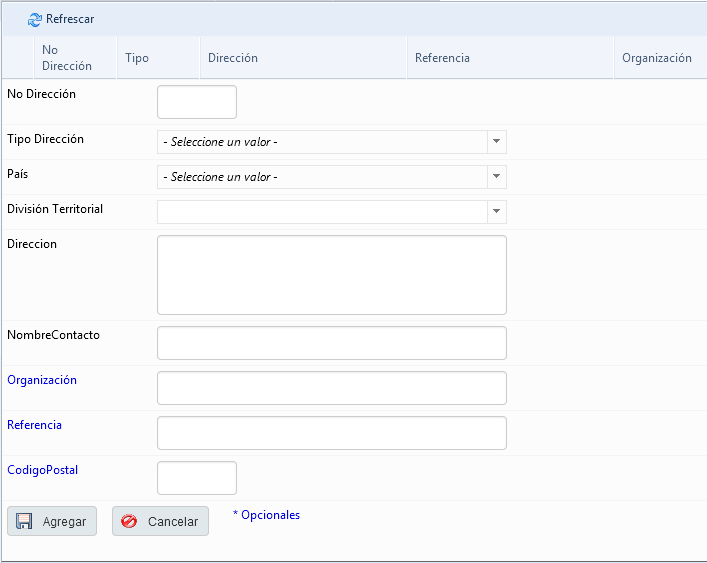
Task: Click the Refrescar refresh icon
Action: pyautogui.click(x=35, y=20)
